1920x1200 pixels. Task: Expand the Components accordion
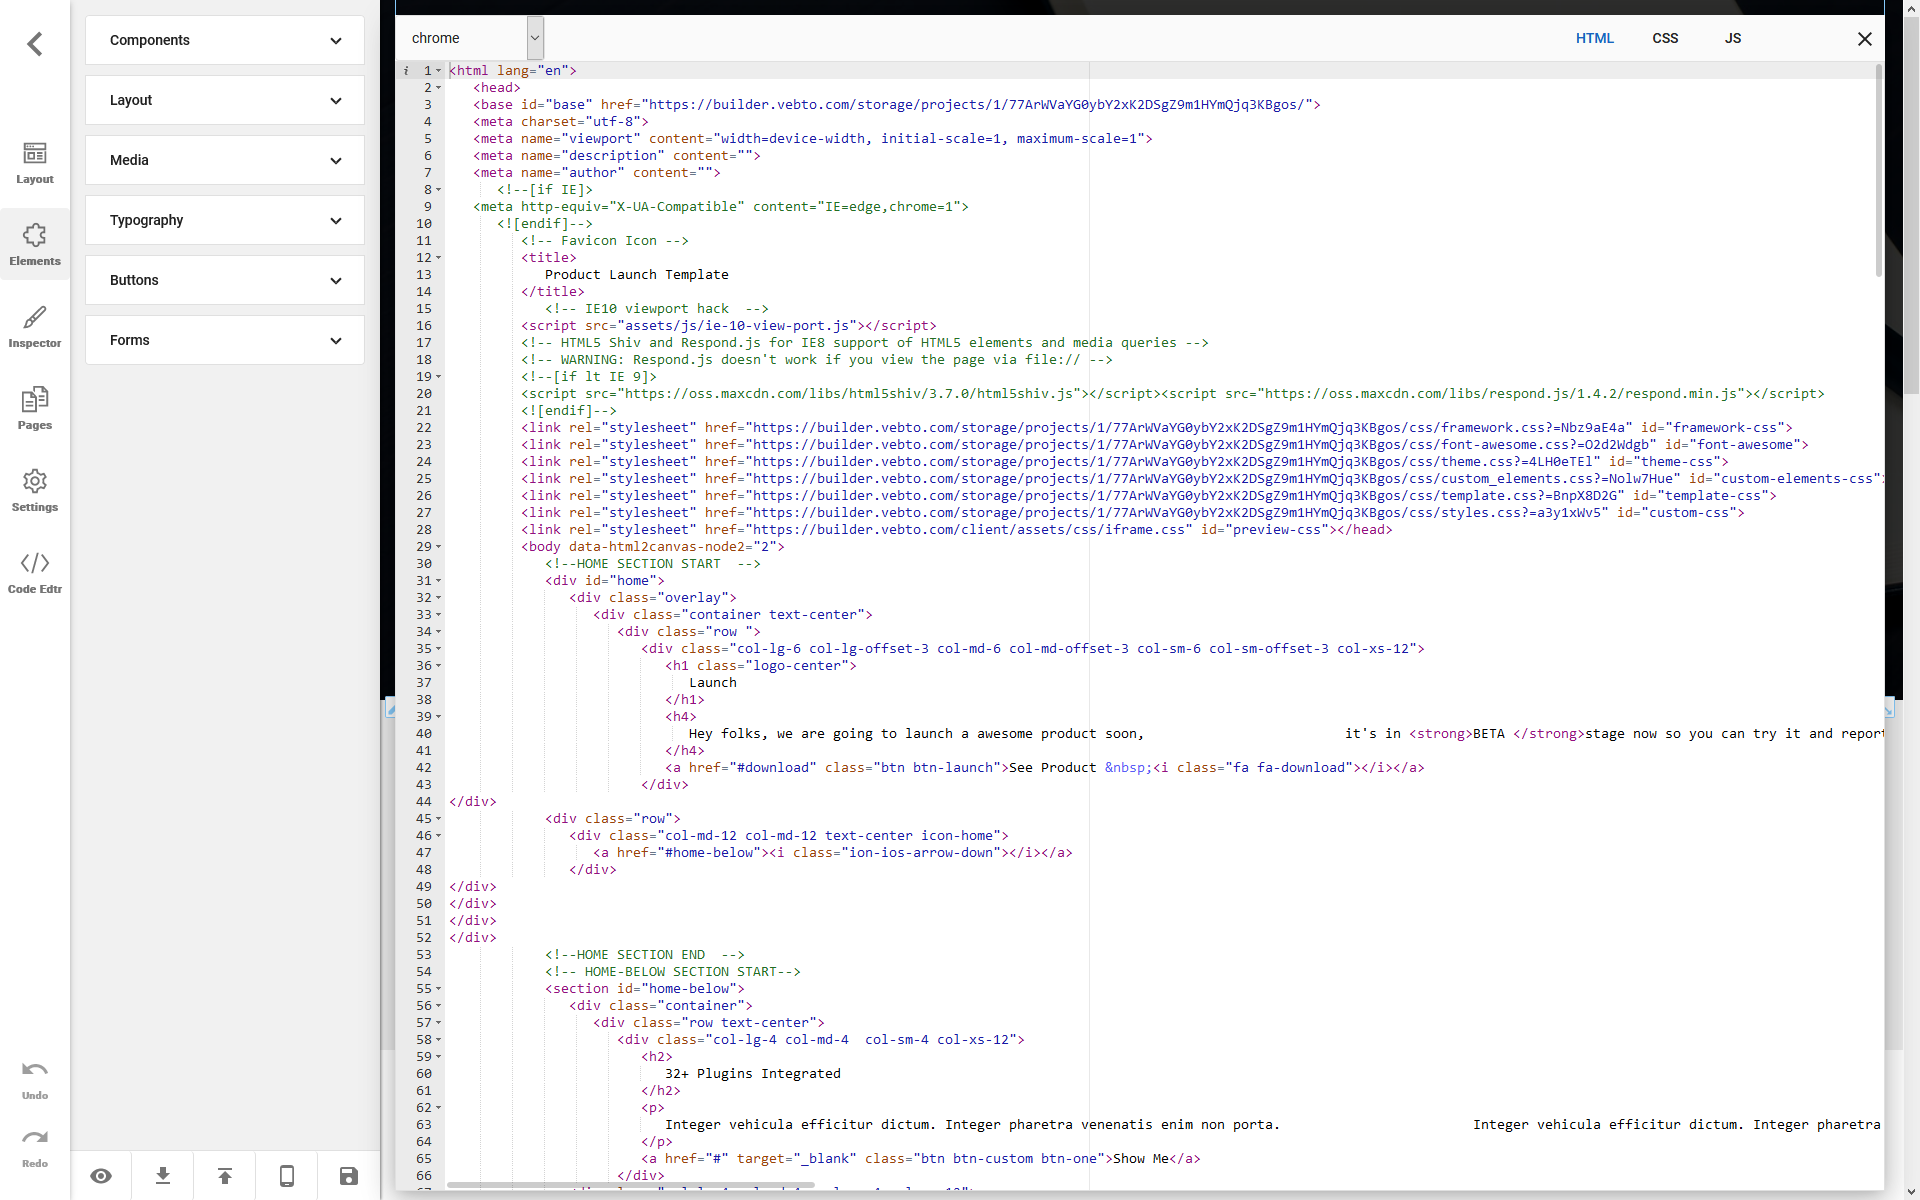(225, 40)
